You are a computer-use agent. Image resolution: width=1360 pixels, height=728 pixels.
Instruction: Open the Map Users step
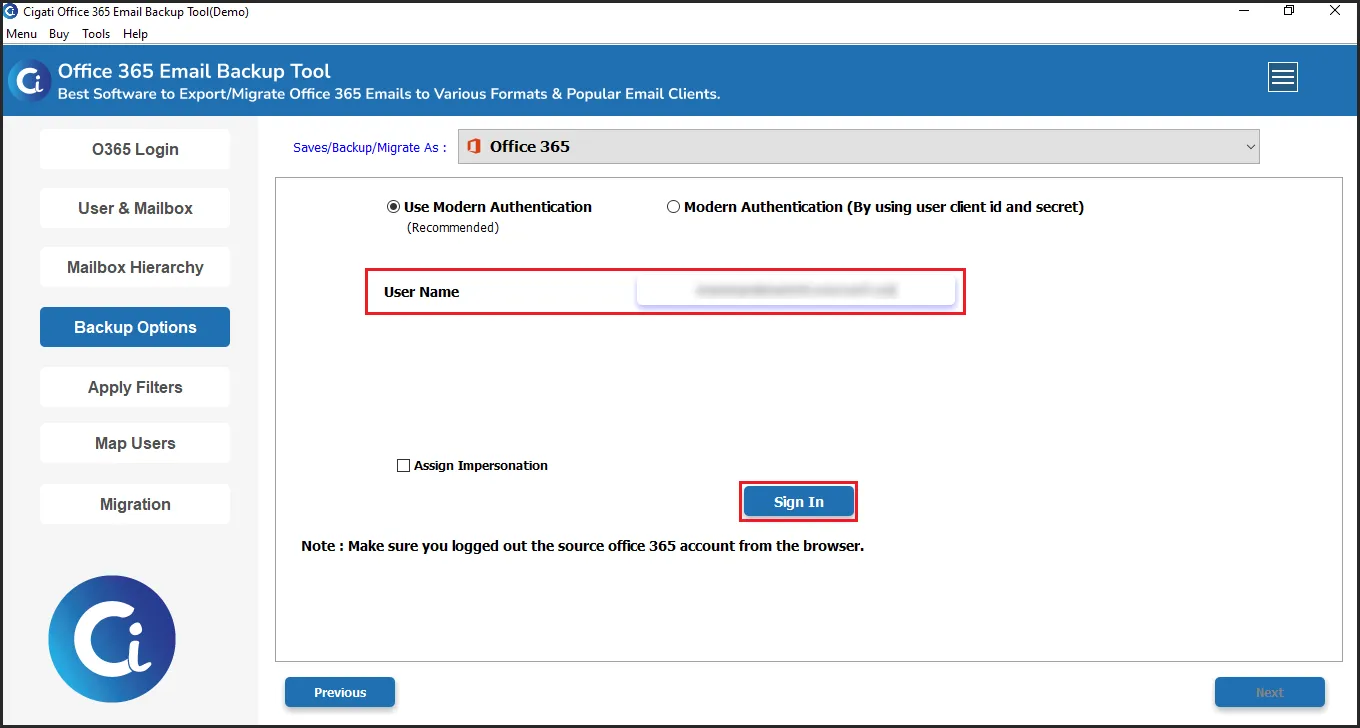pyautogui.click(x=135, y=443)
